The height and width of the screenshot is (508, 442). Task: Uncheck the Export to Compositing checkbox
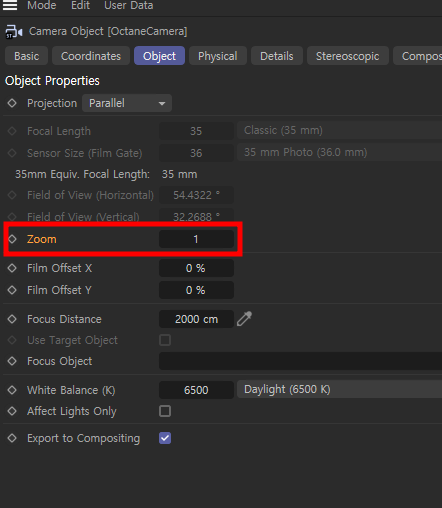click(x=165, y=438)
